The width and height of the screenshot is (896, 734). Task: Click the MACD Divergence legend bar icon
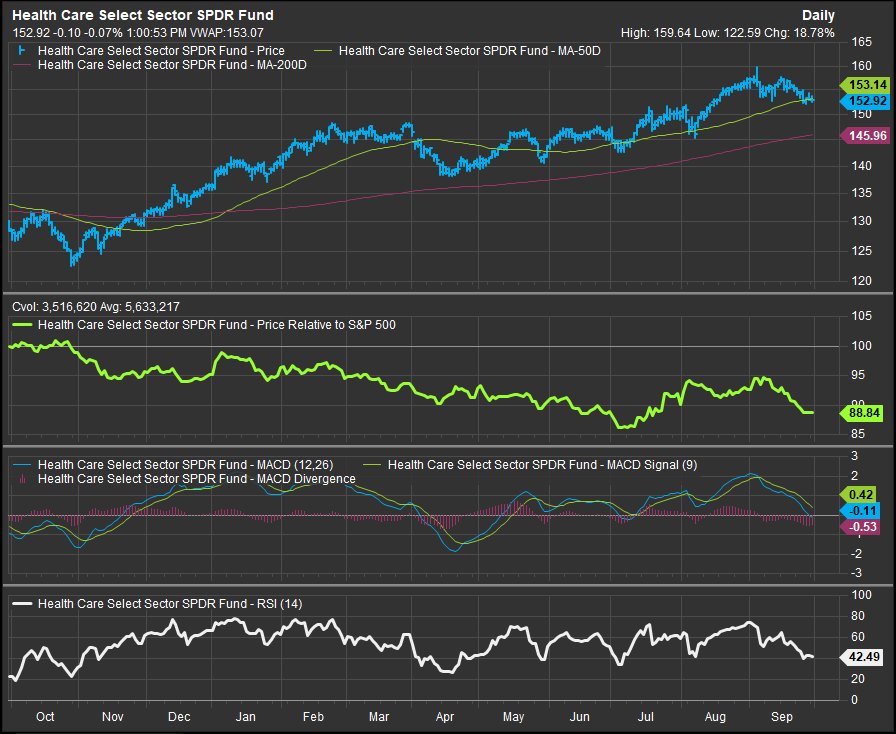point(23,479)
